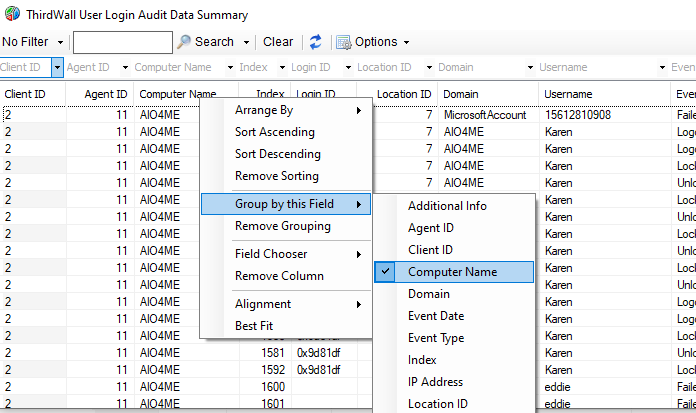Click the Options button label
This screenshot has height=413, width=696.
pos(376,42)
